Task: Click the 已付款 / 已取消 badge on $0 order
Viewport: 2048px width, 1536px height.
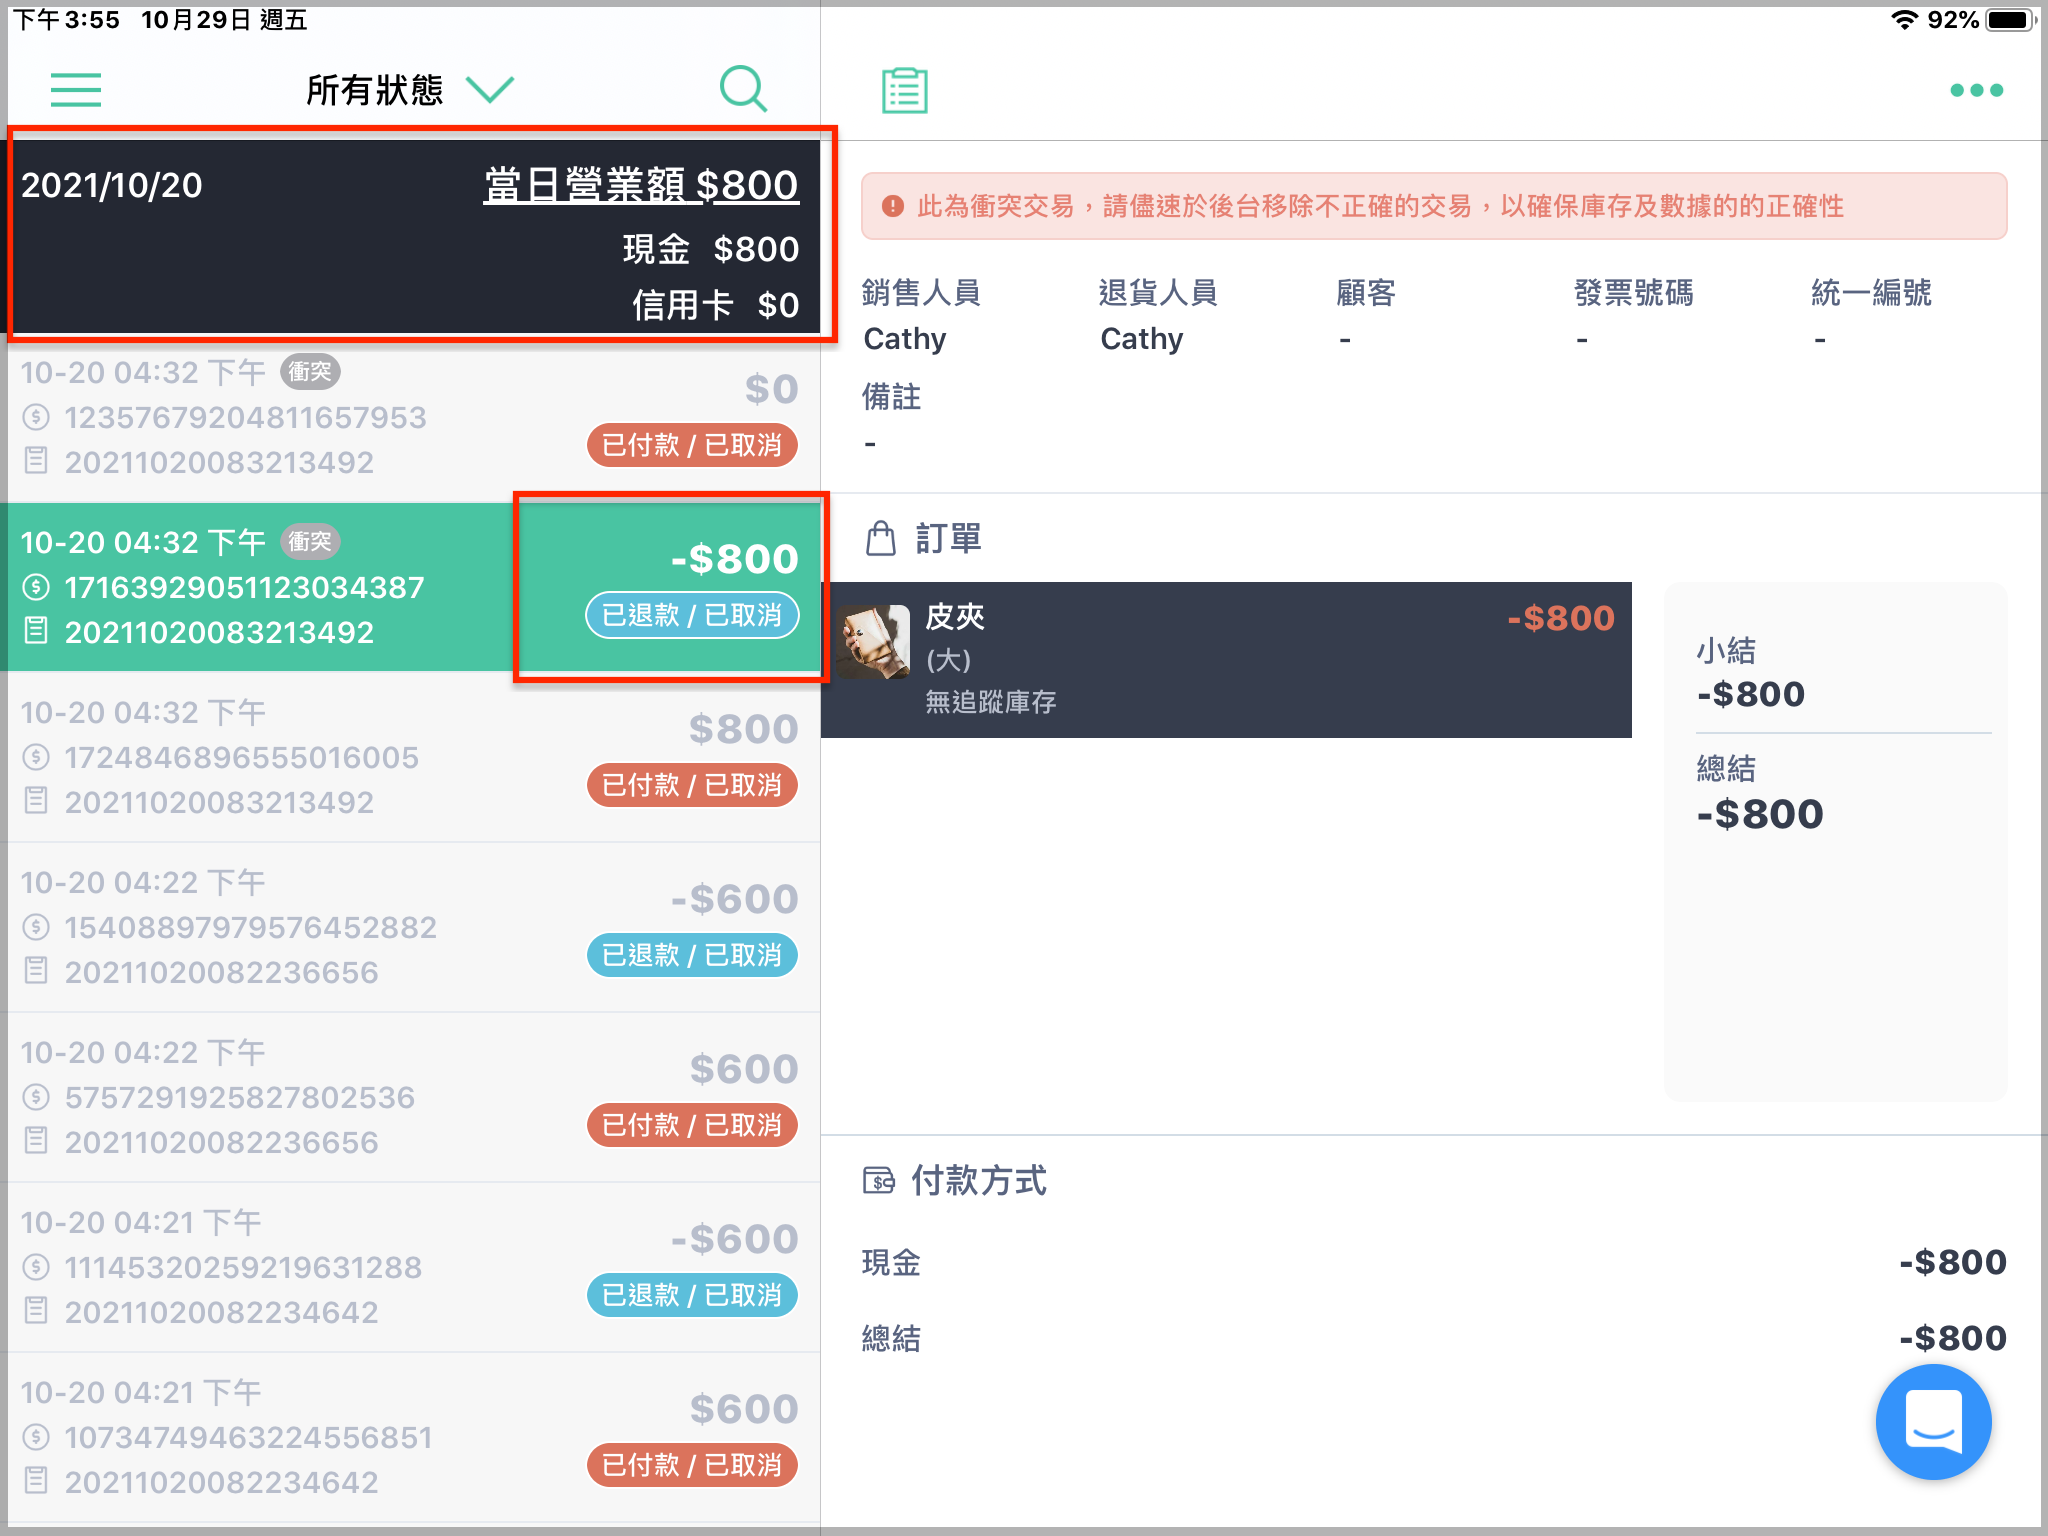Action: [x=692, y=445]
